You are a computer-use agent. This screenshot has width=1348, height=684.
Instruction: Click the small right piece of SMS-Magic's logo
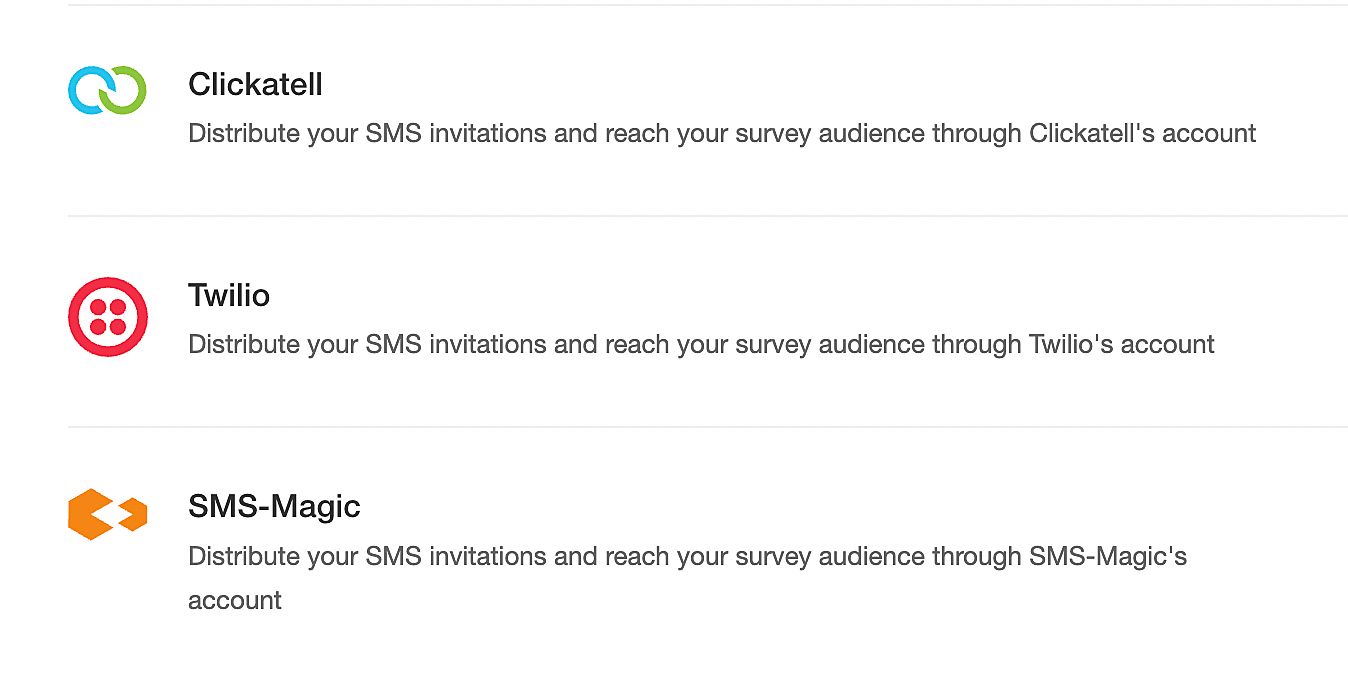(134, 515)
